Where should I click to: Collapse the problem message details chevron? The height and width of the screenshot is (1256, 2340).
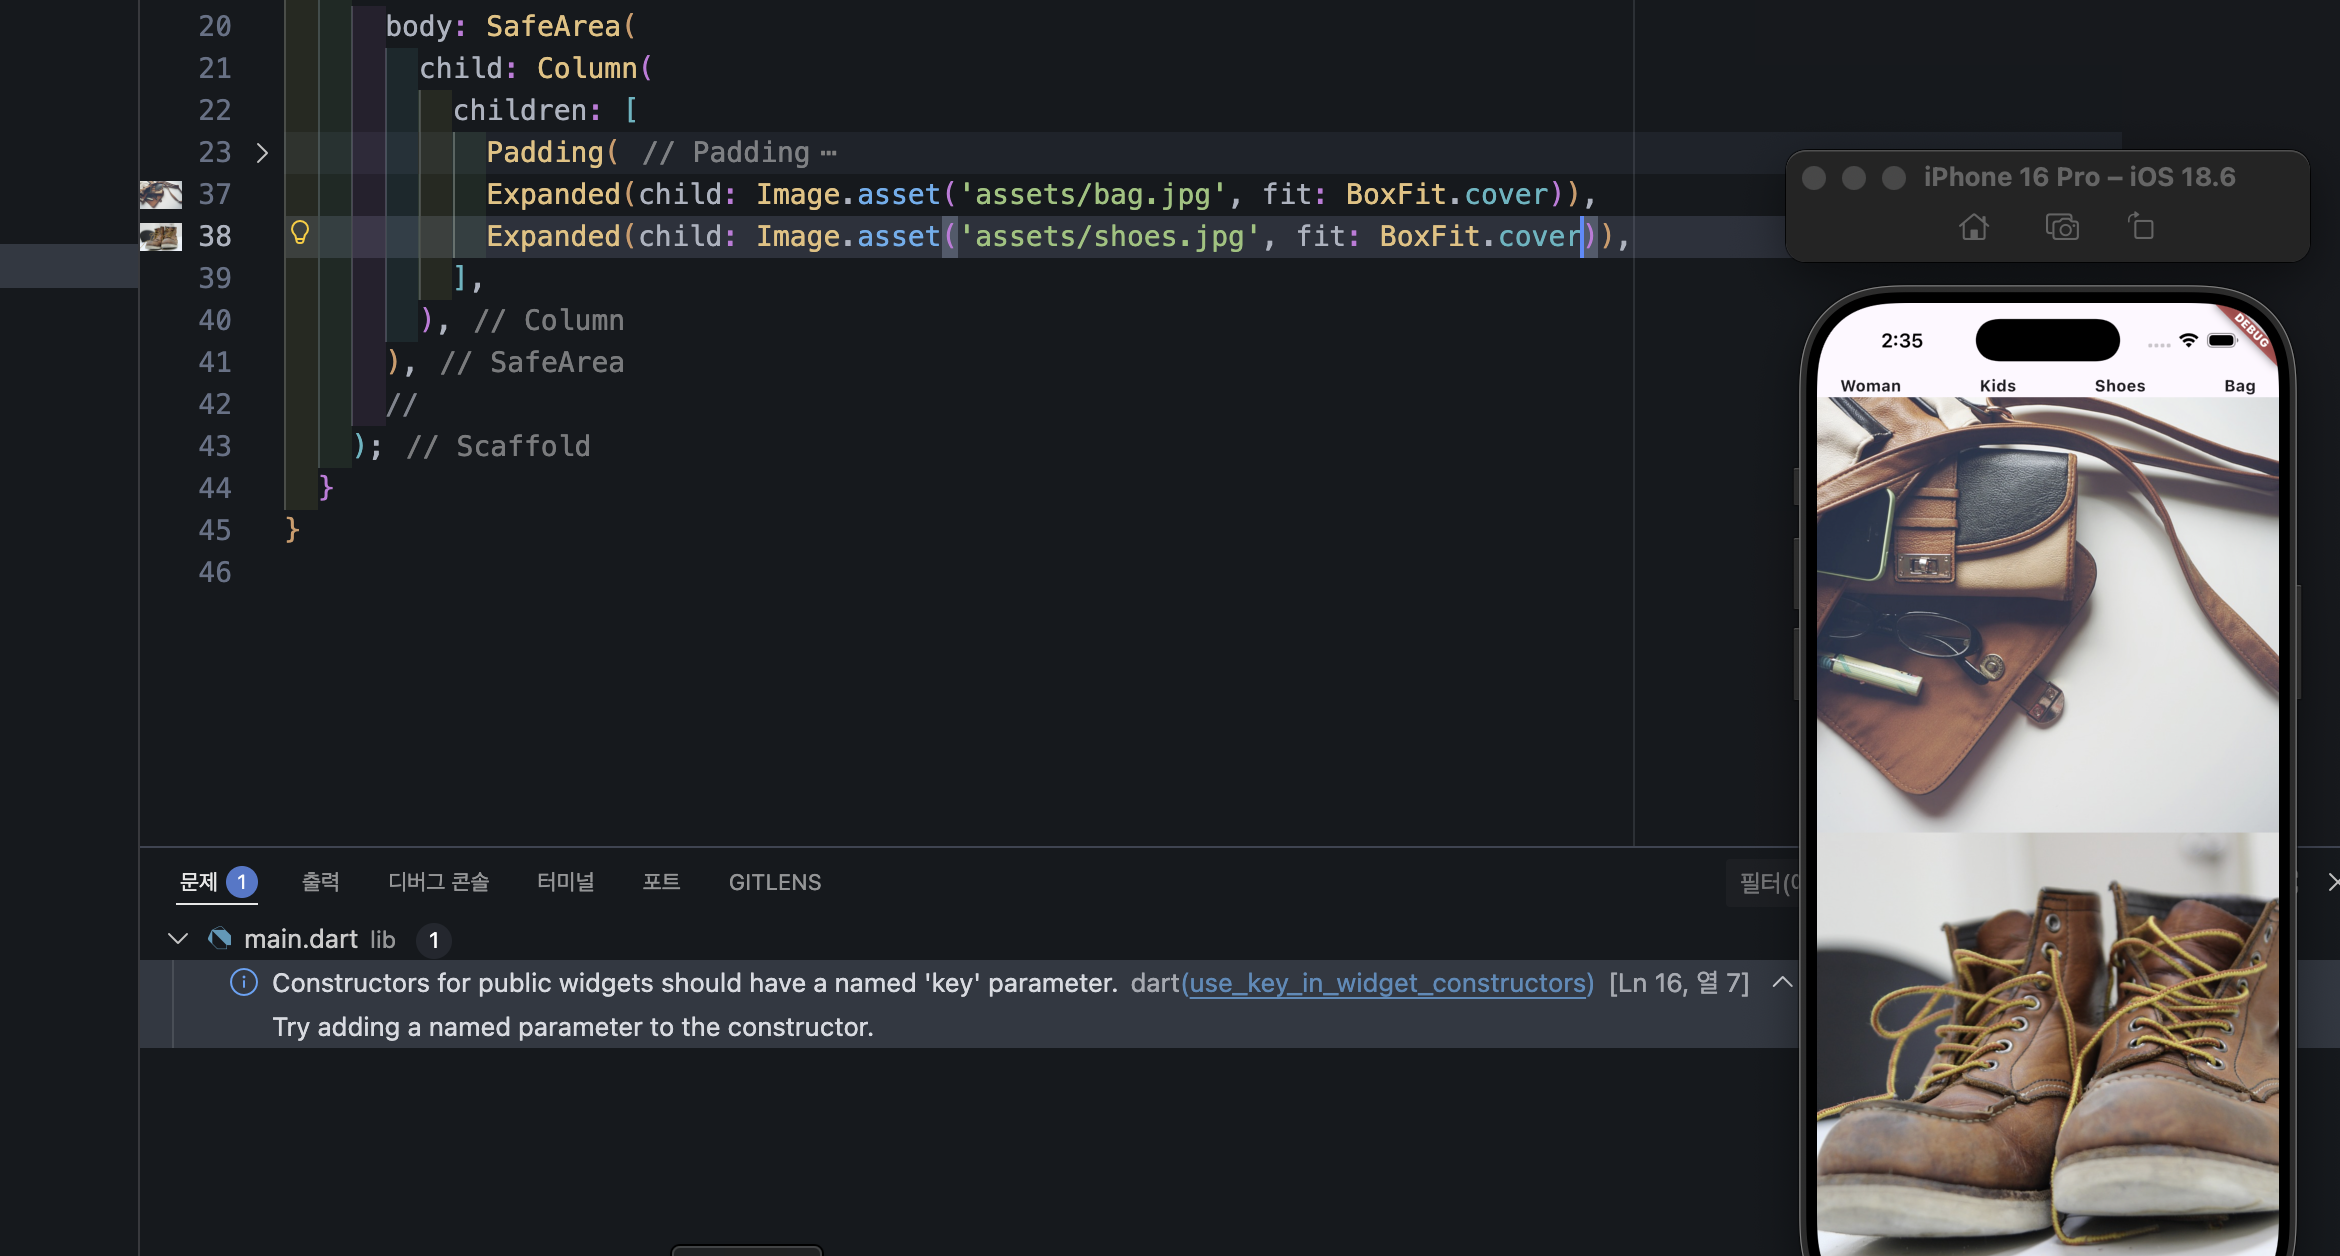[1782, 982]
